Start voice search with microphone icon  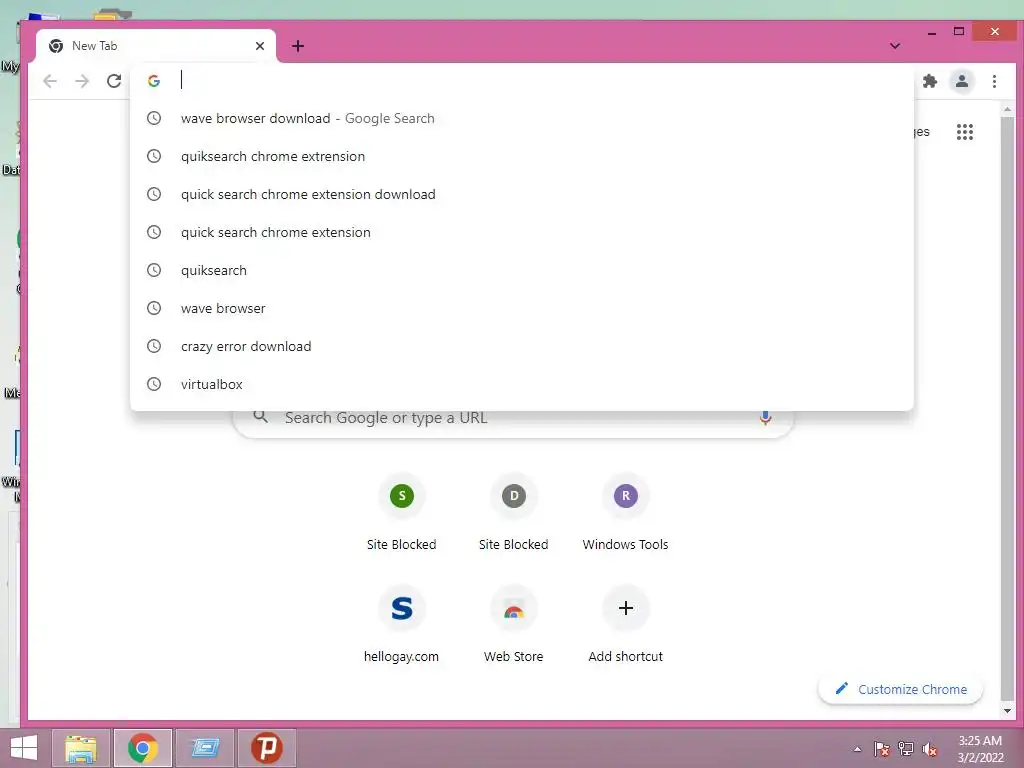pos(765,418)
